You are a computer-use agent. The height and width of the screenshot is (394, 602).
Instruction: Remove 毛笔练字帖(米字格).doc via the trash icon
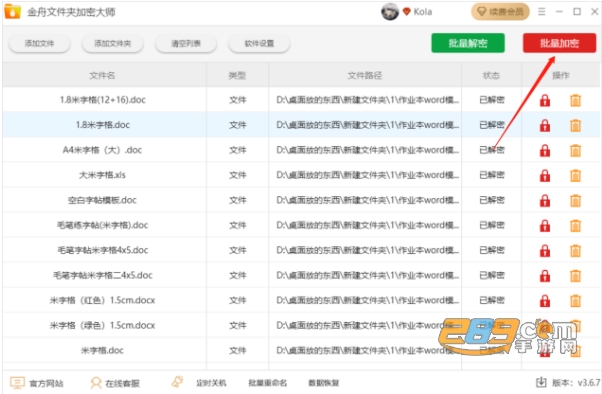click(x=575, y=225)
